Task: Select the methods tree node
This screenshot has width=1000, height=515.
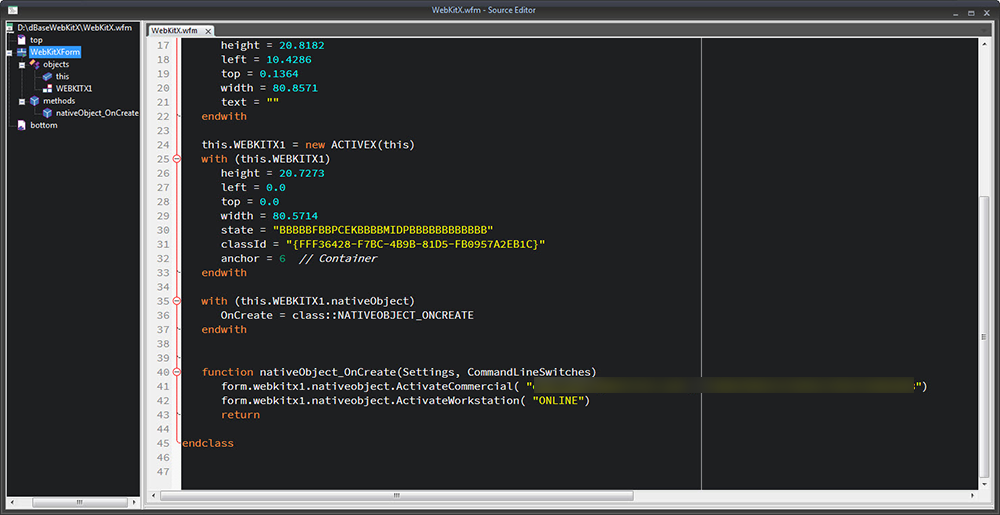Action: [x=59, y=101]
